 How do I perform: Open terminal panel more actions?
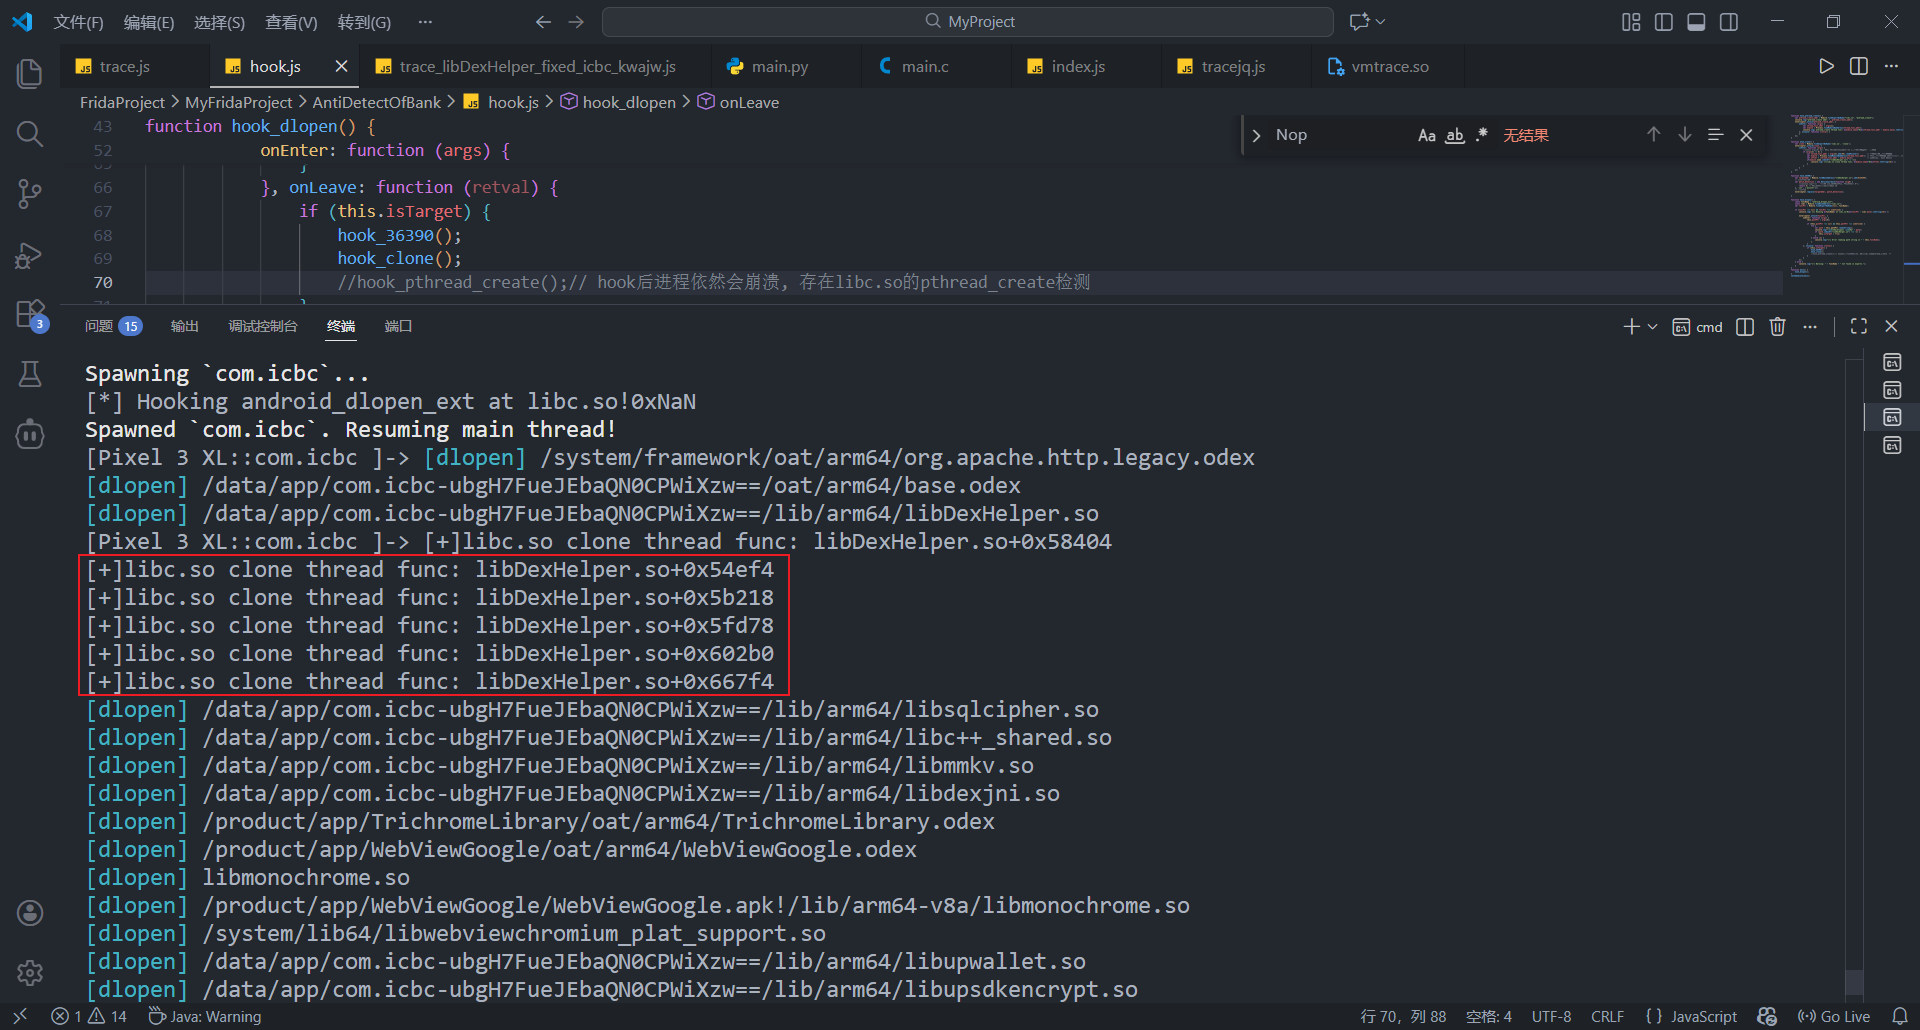[x=1810, y=327]
